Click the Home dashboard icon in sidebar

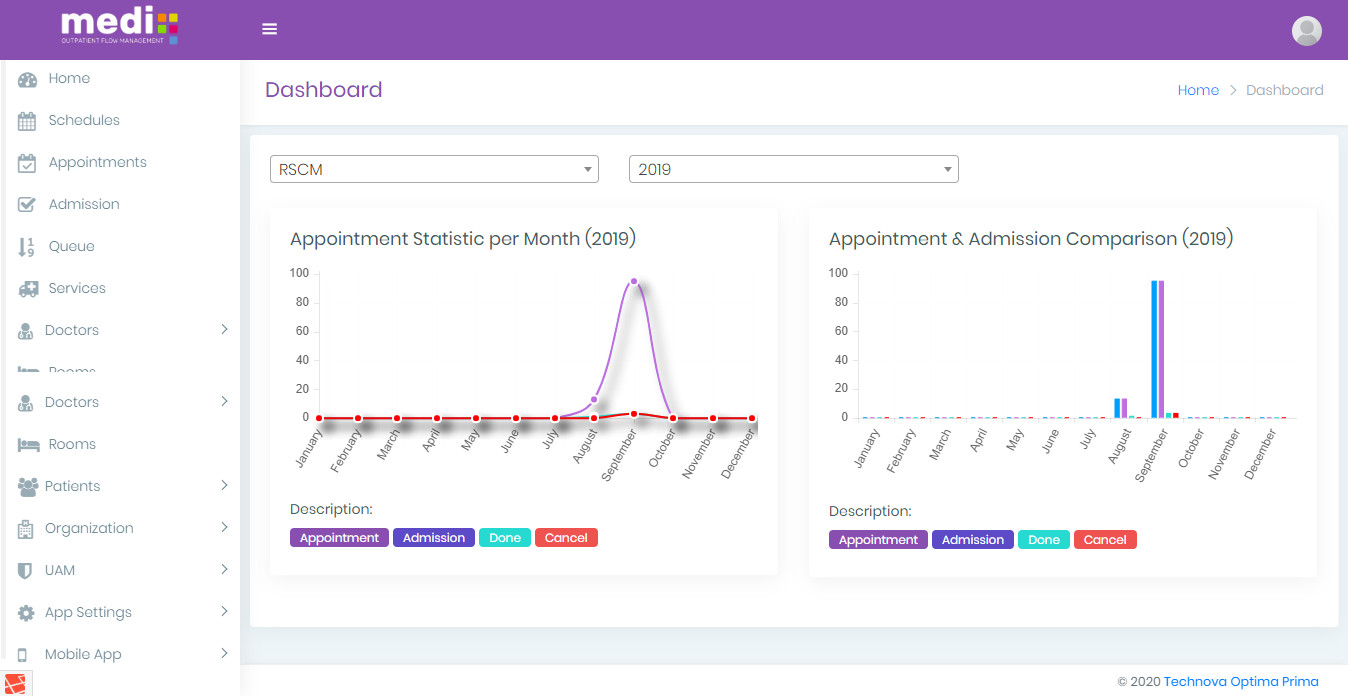tap(27, 79)
